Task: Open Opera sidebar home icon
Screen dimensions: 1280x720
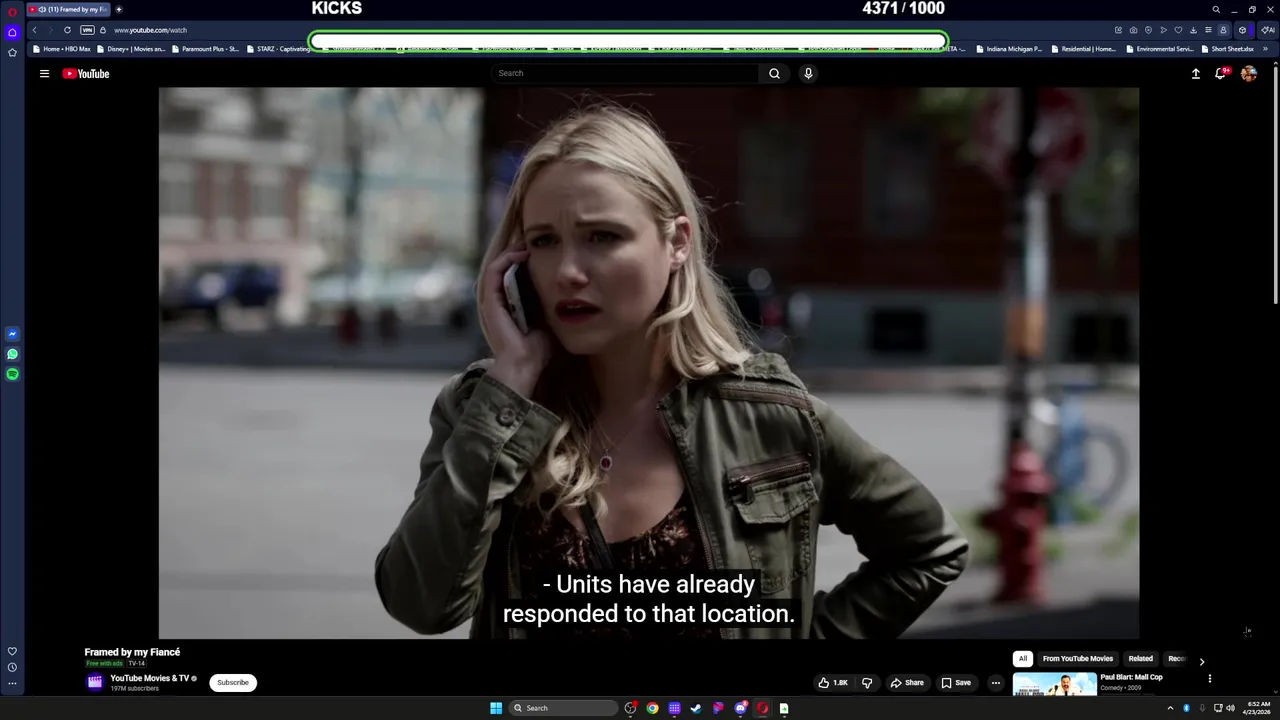Action: [x=12, y=32]
